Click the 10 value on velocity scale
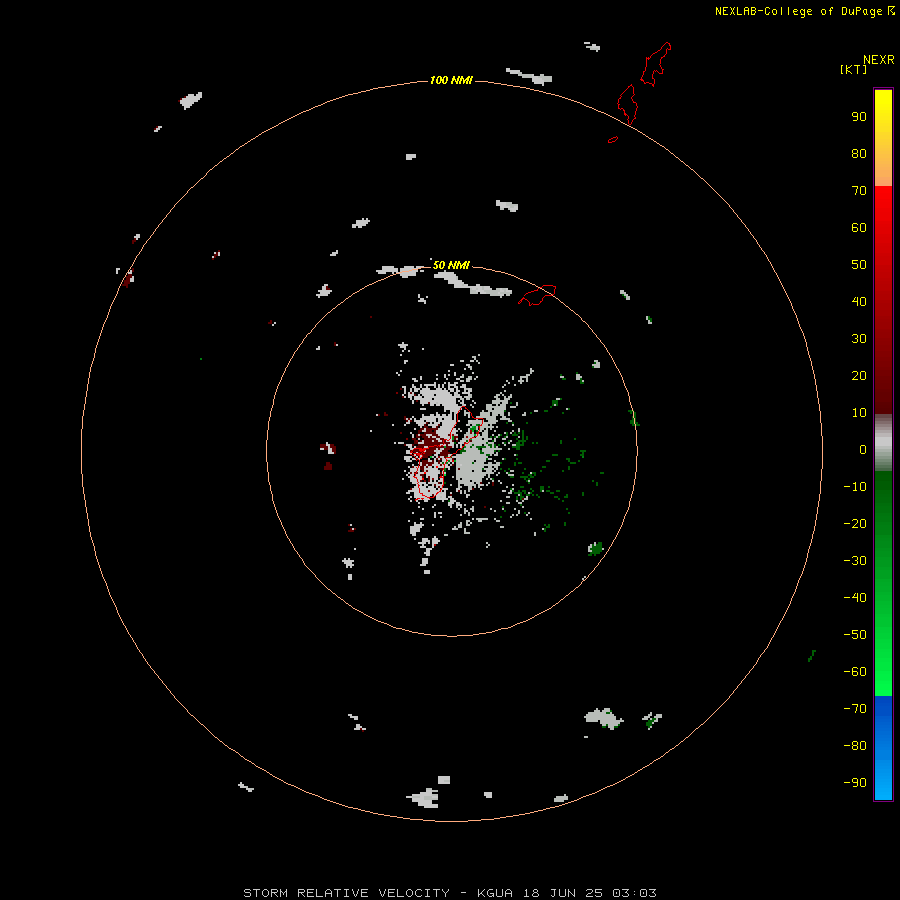This screenshot has width=900, height=900. tap(859, 413)
